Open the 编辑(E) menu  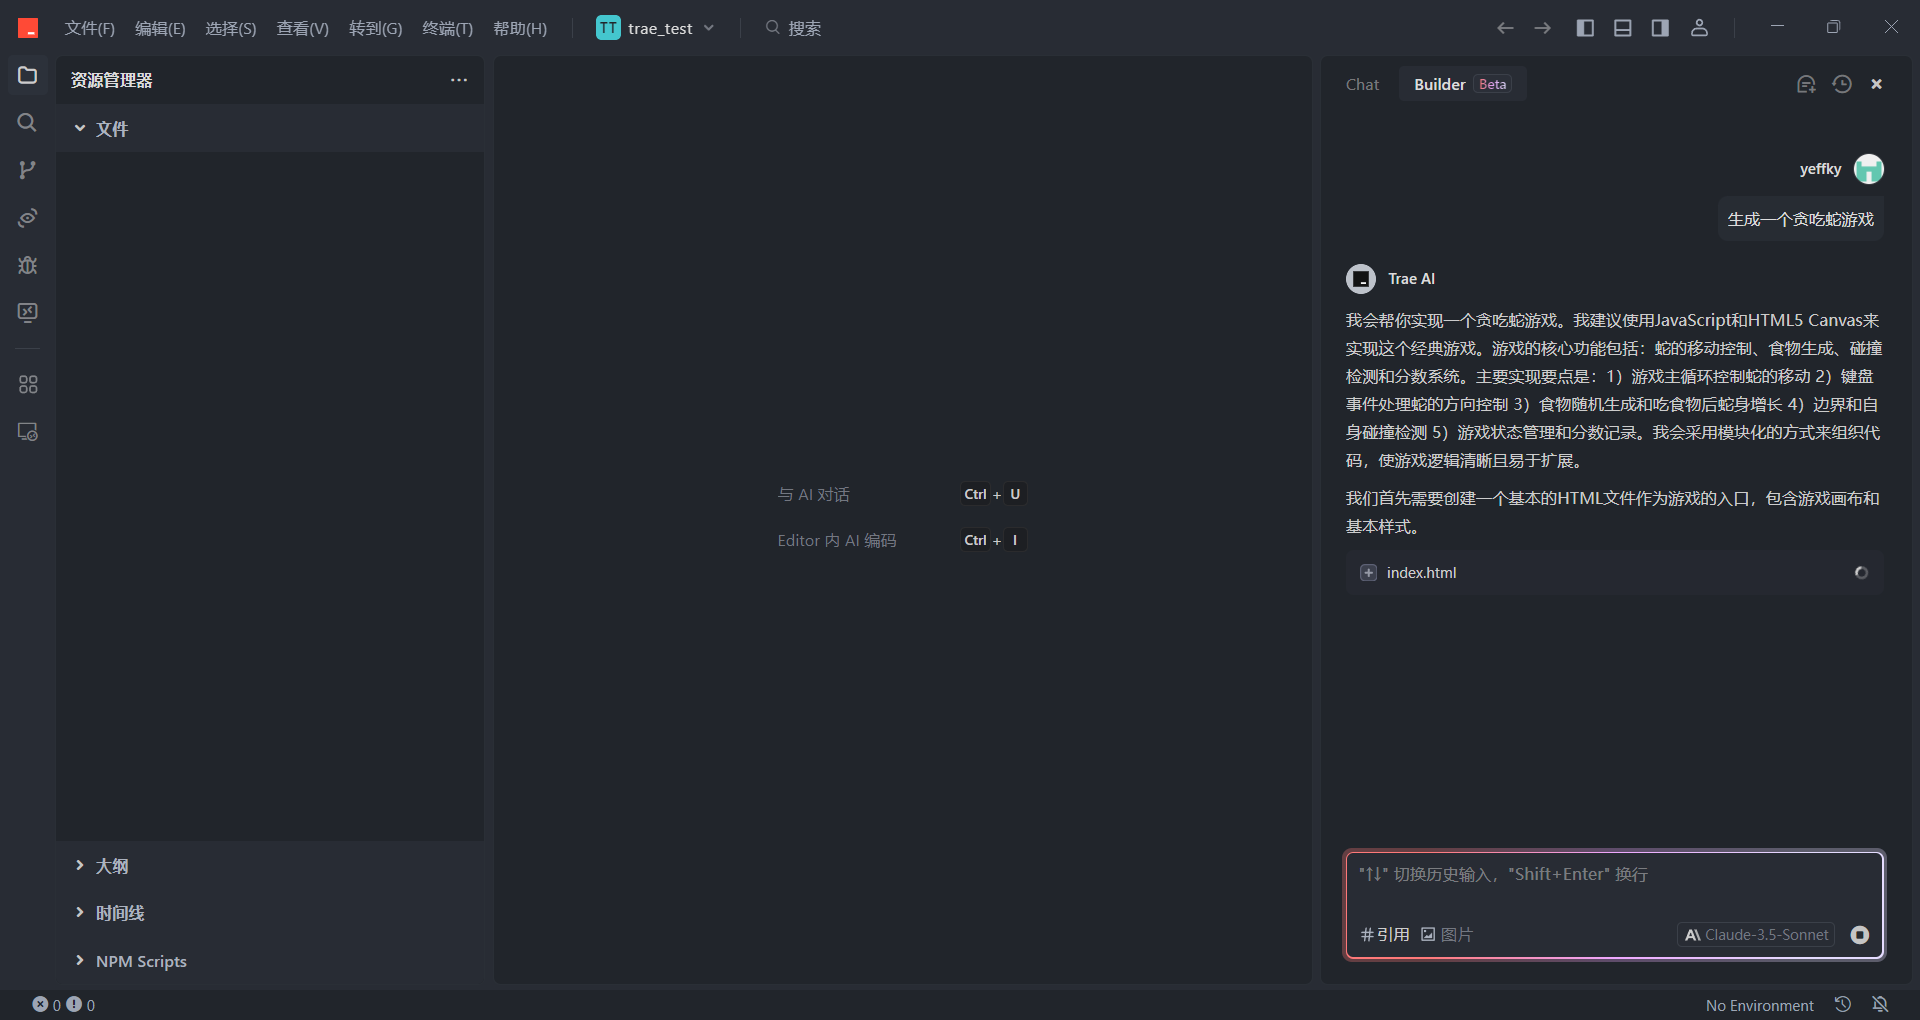pos(160,28)
